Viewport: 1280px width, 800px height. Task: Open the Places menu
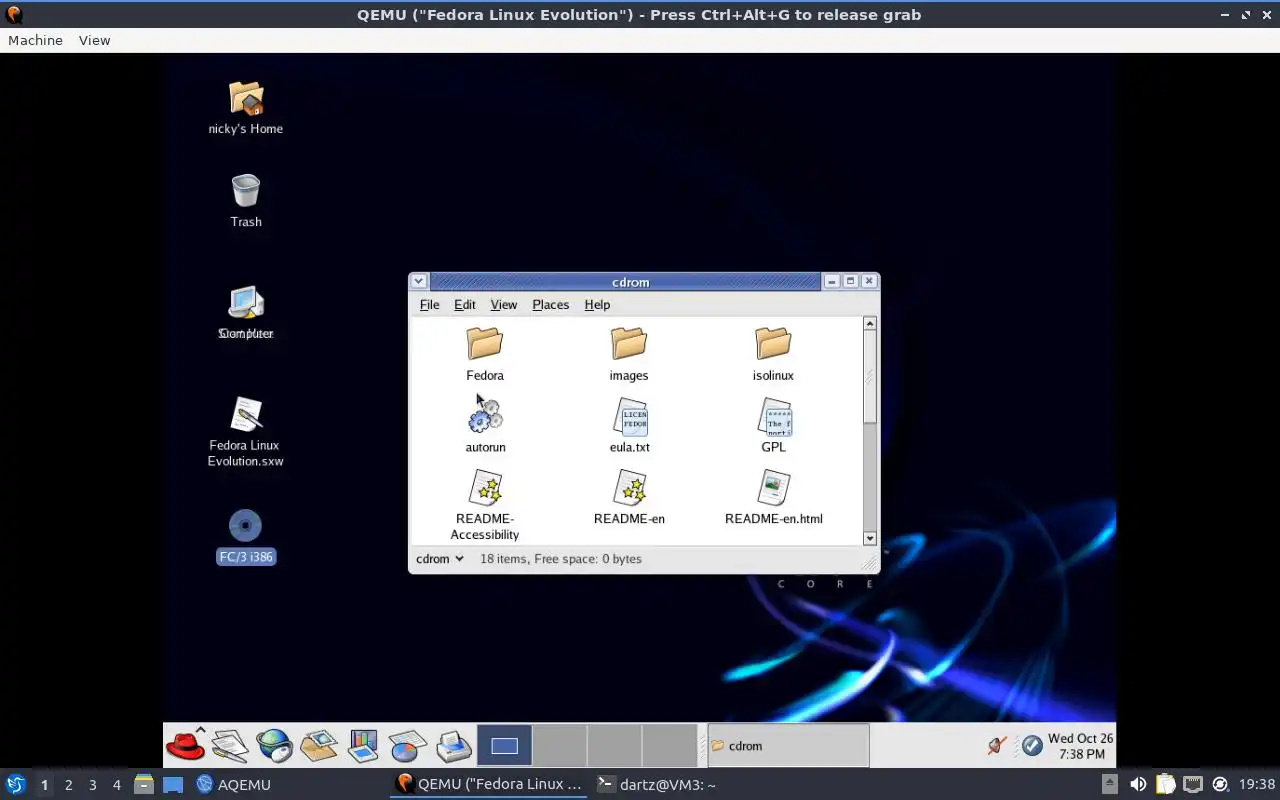pyautogui.click(x=550, y=304)
